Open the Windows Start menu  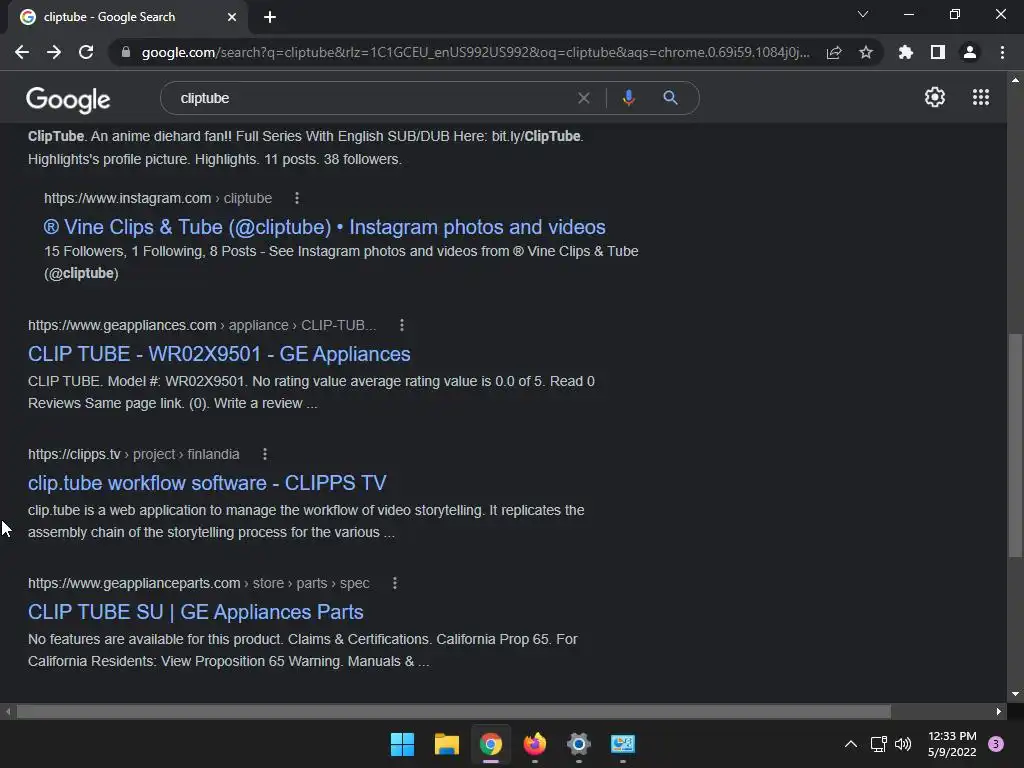tap(402, 744)
